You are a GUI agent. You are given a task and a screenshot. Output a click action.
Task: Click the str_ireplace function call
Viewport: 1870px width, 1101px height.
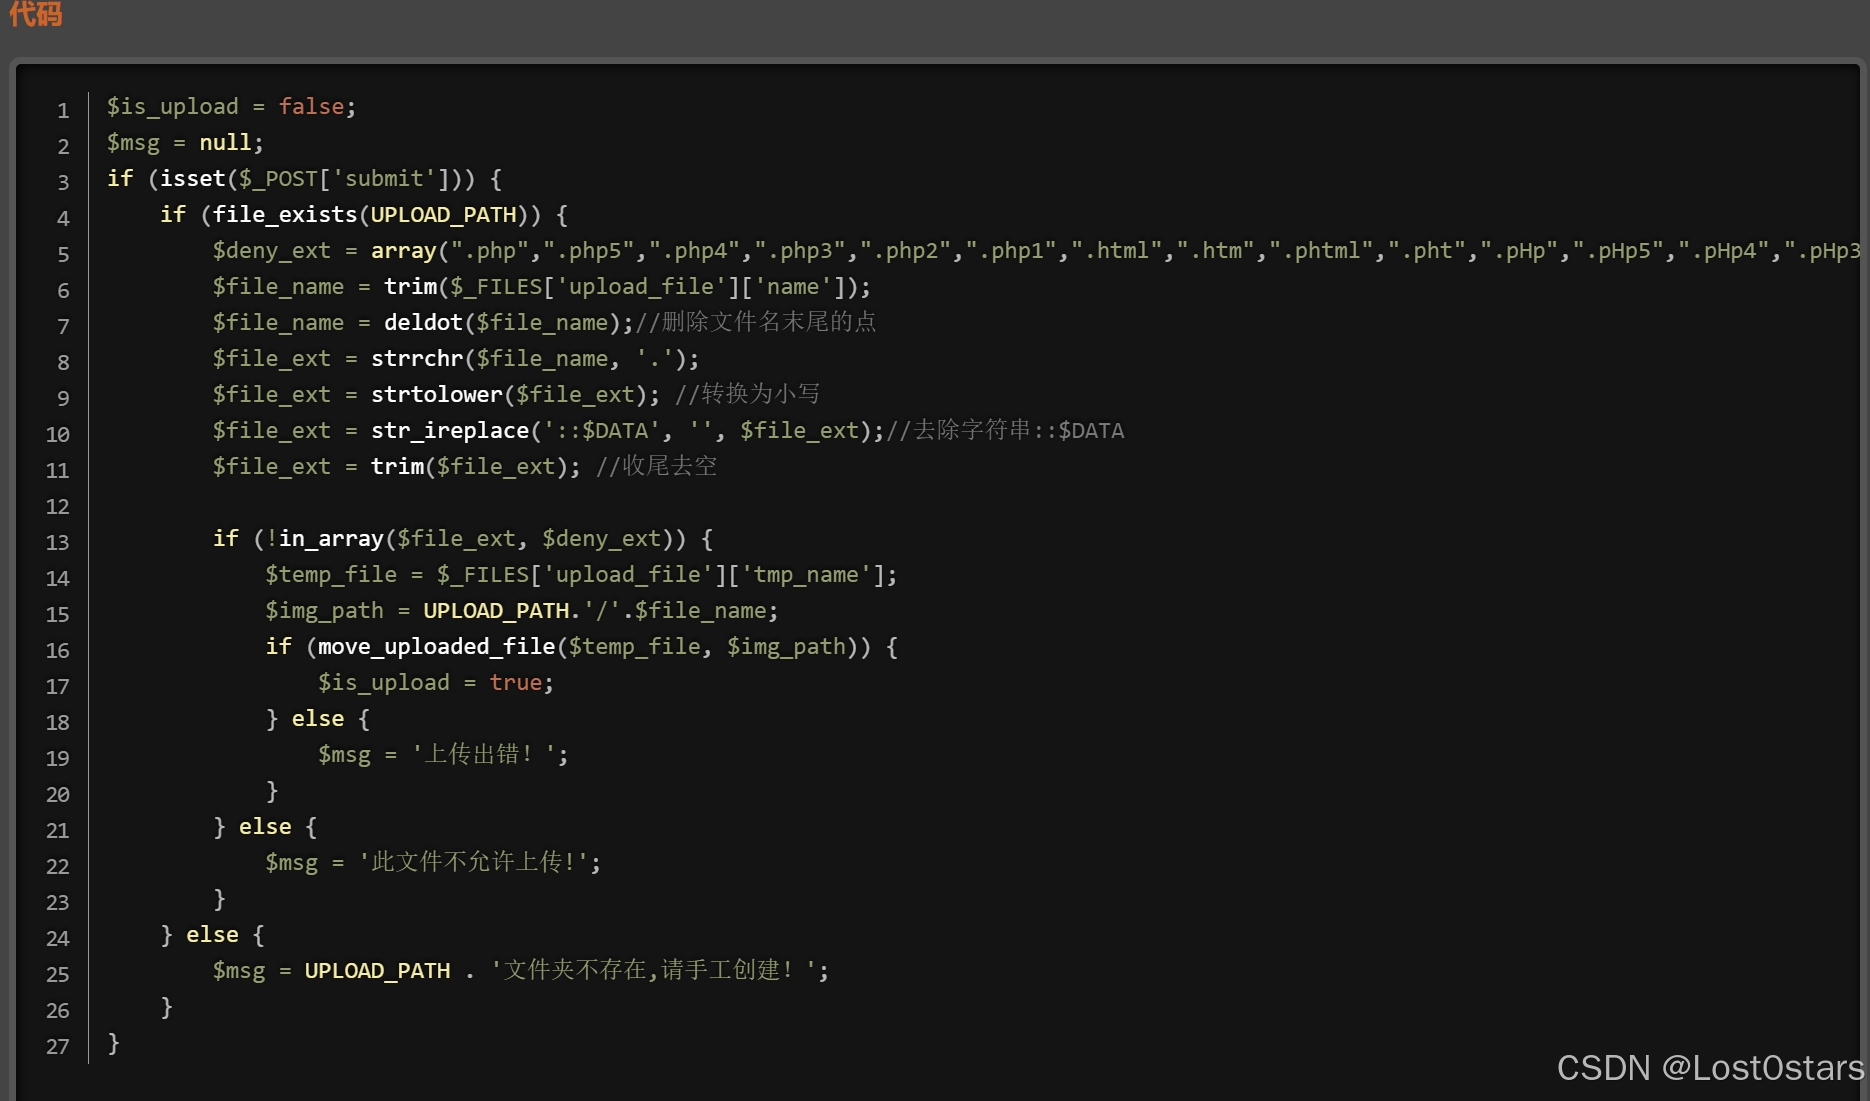coord(449,430)
